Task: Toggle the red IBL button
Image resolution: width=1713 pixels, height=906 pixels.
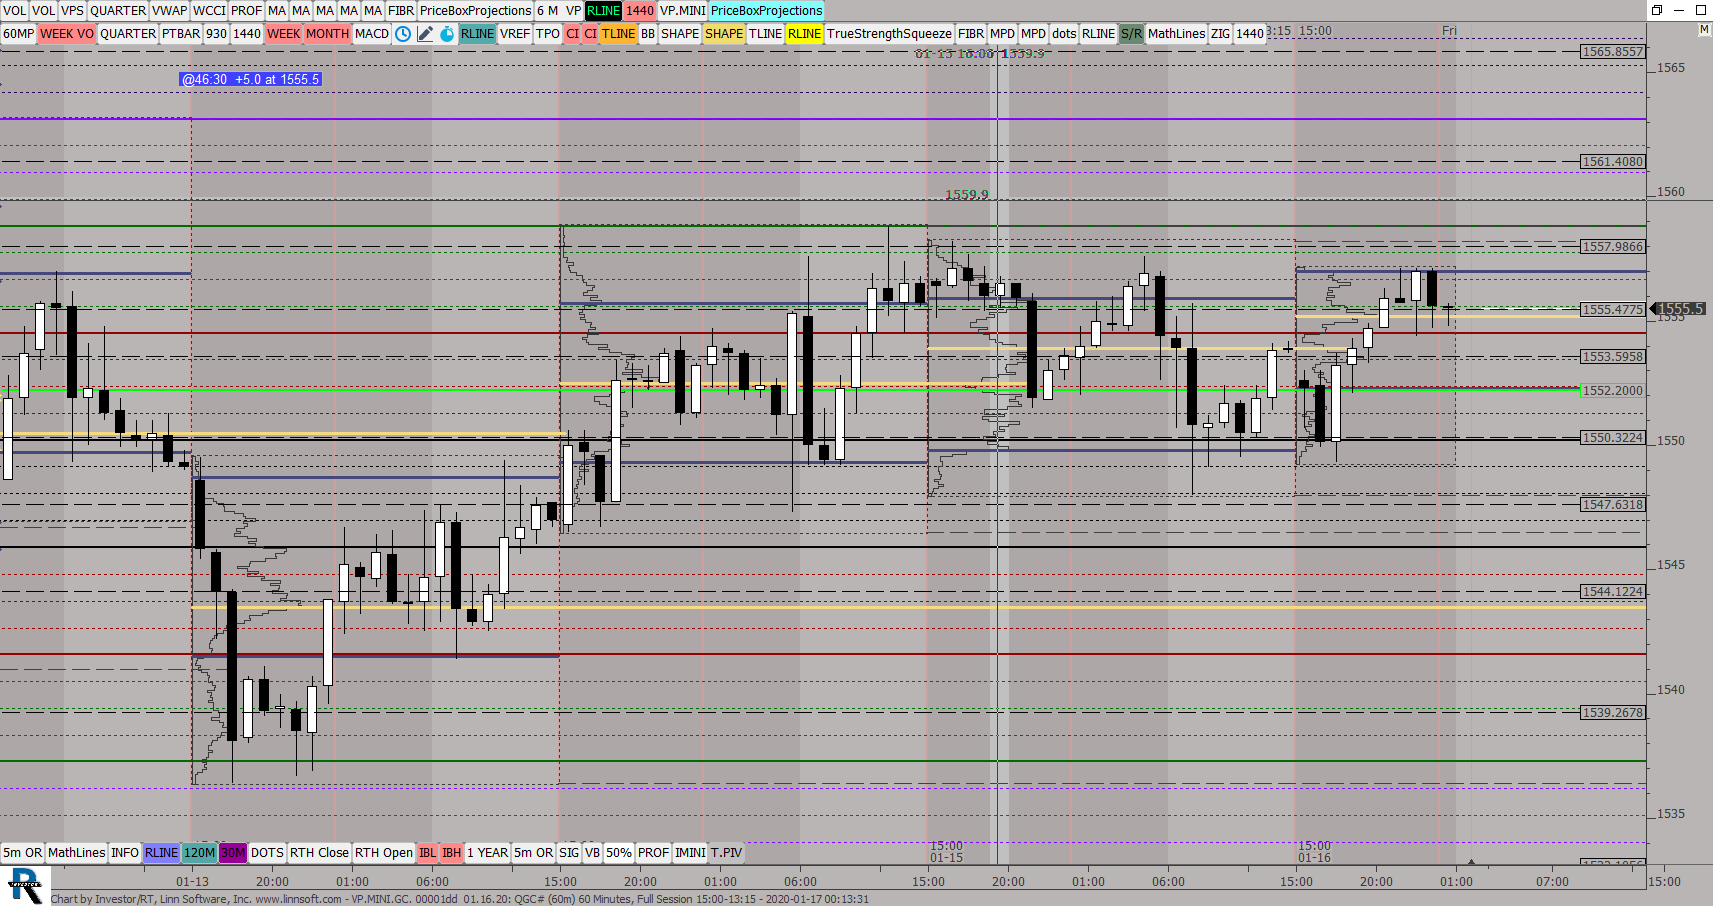Action: 428,853
